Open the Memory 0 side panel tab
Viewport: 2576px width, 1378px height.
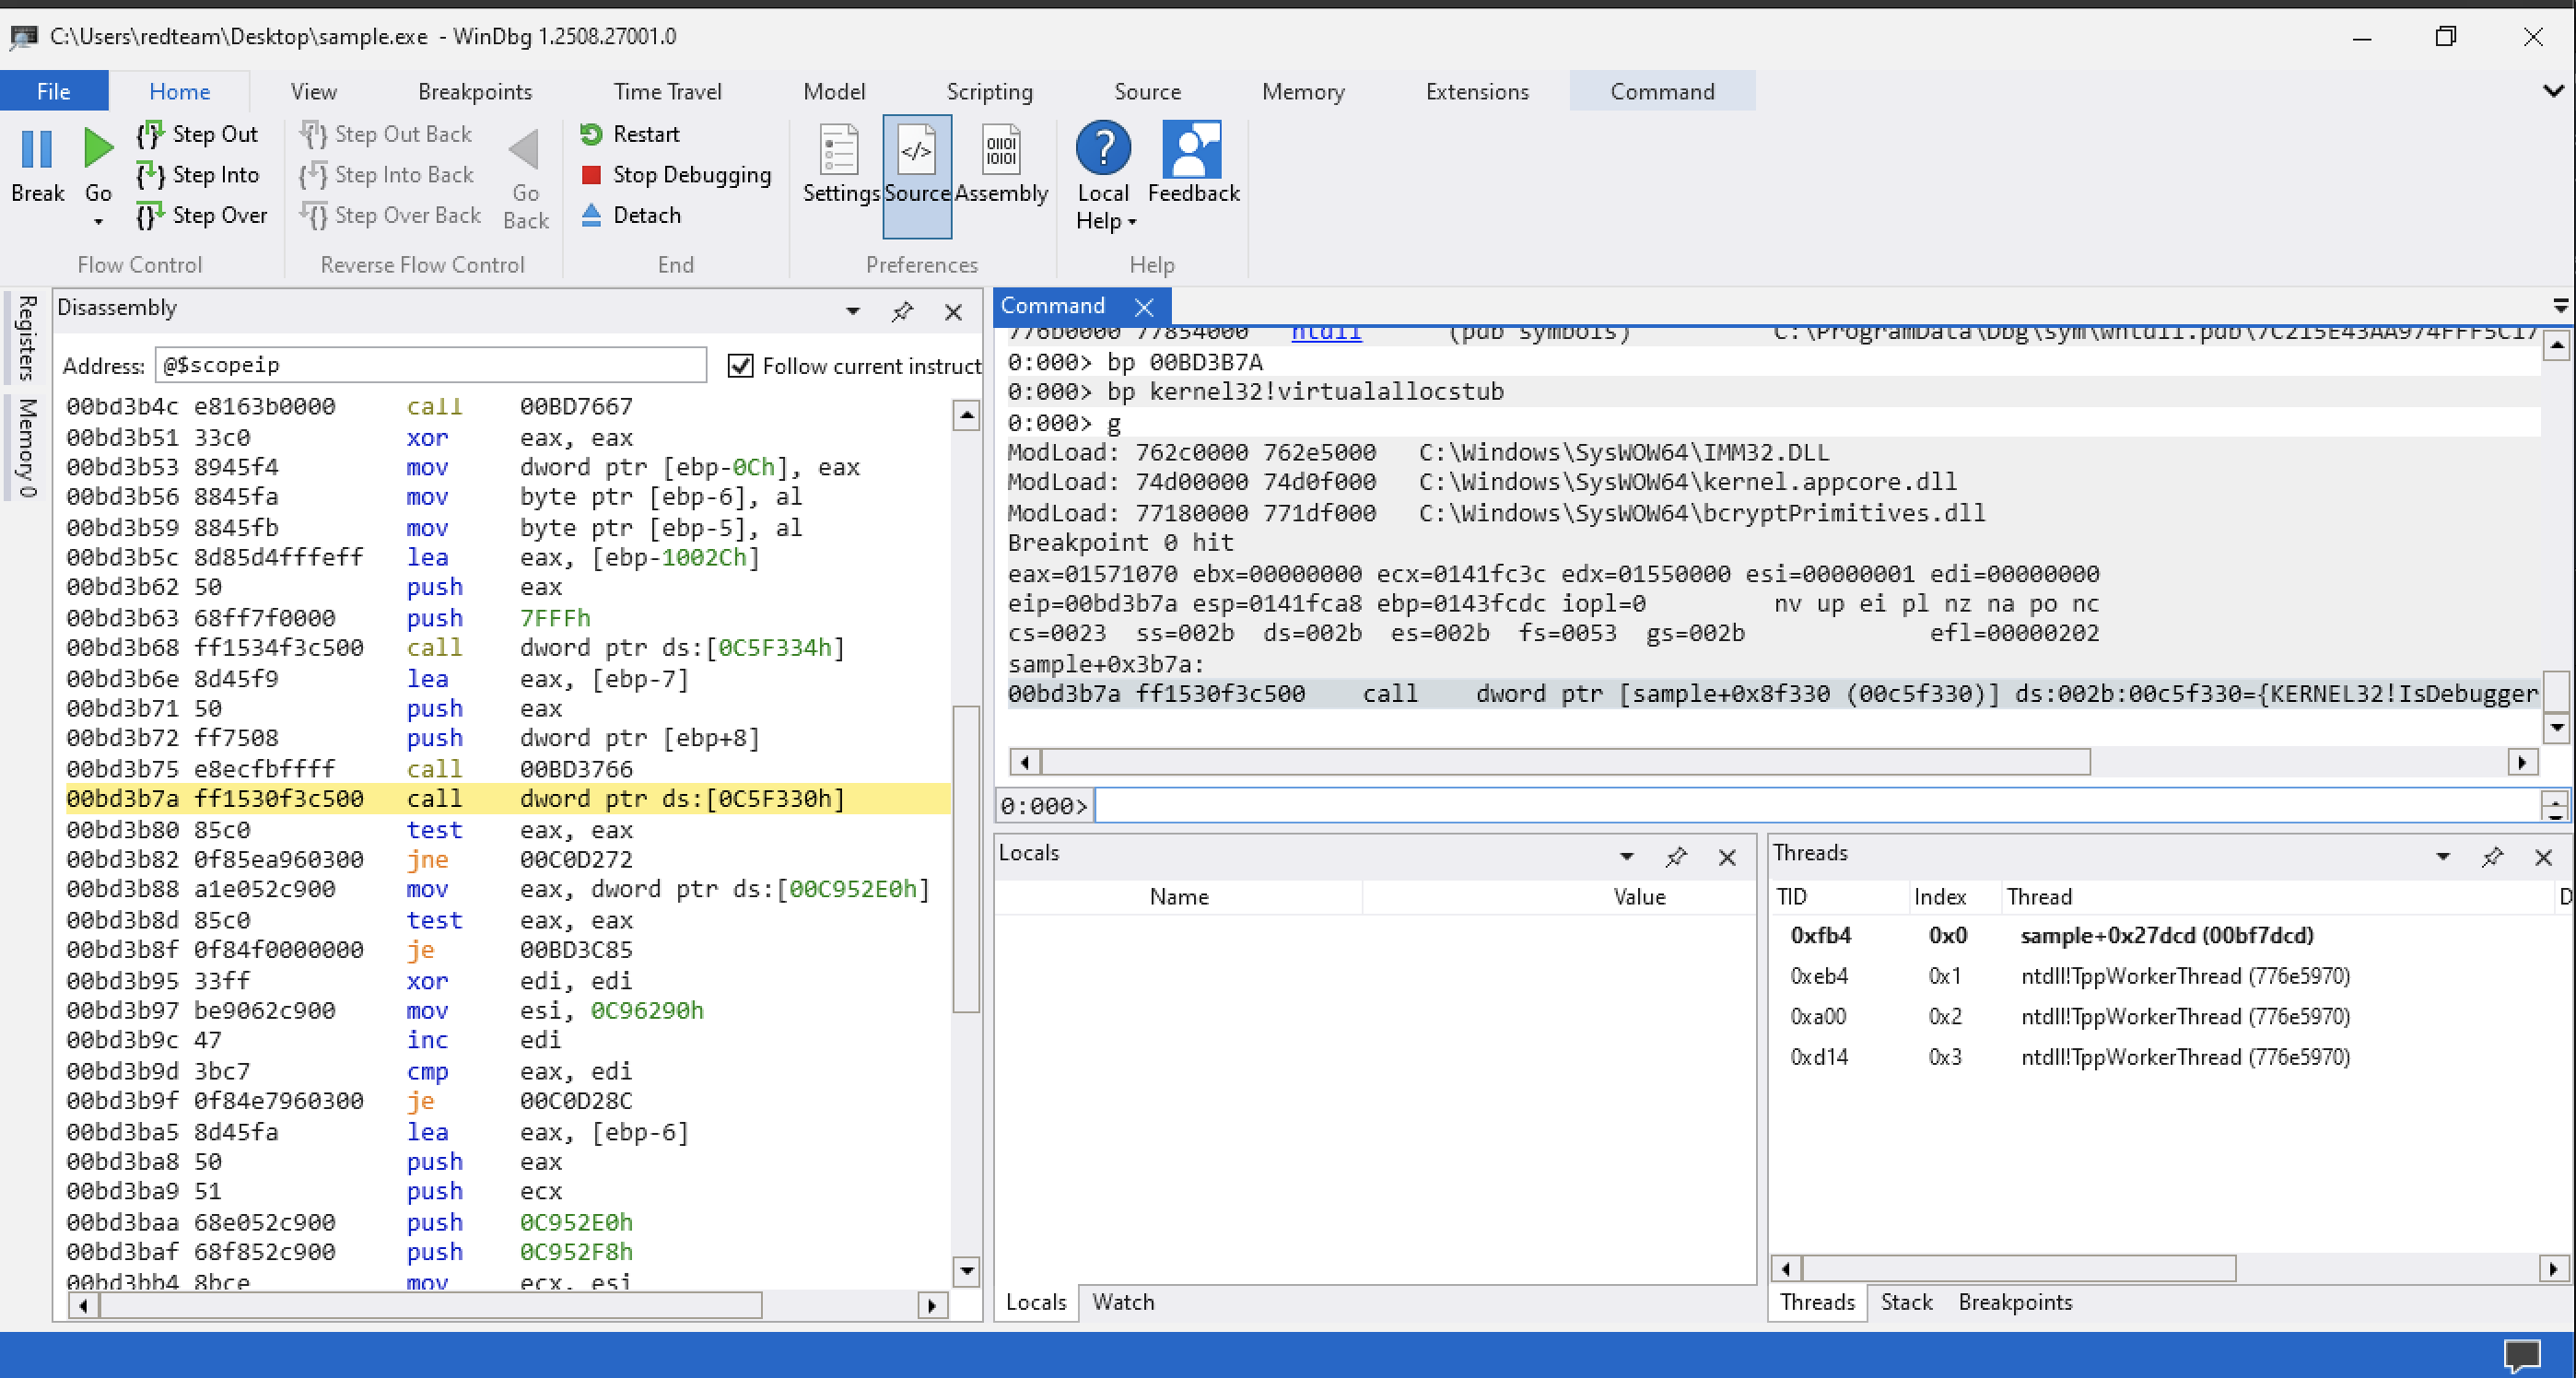coord(27,447)
